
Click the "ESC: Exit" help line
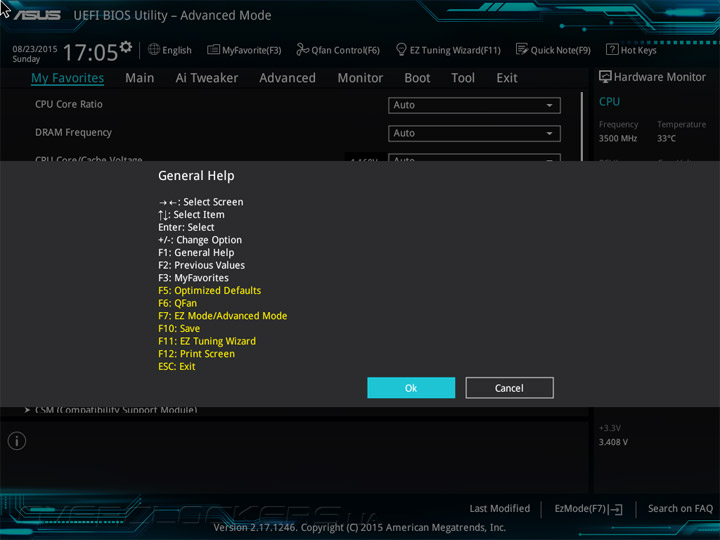click(177, 366)
